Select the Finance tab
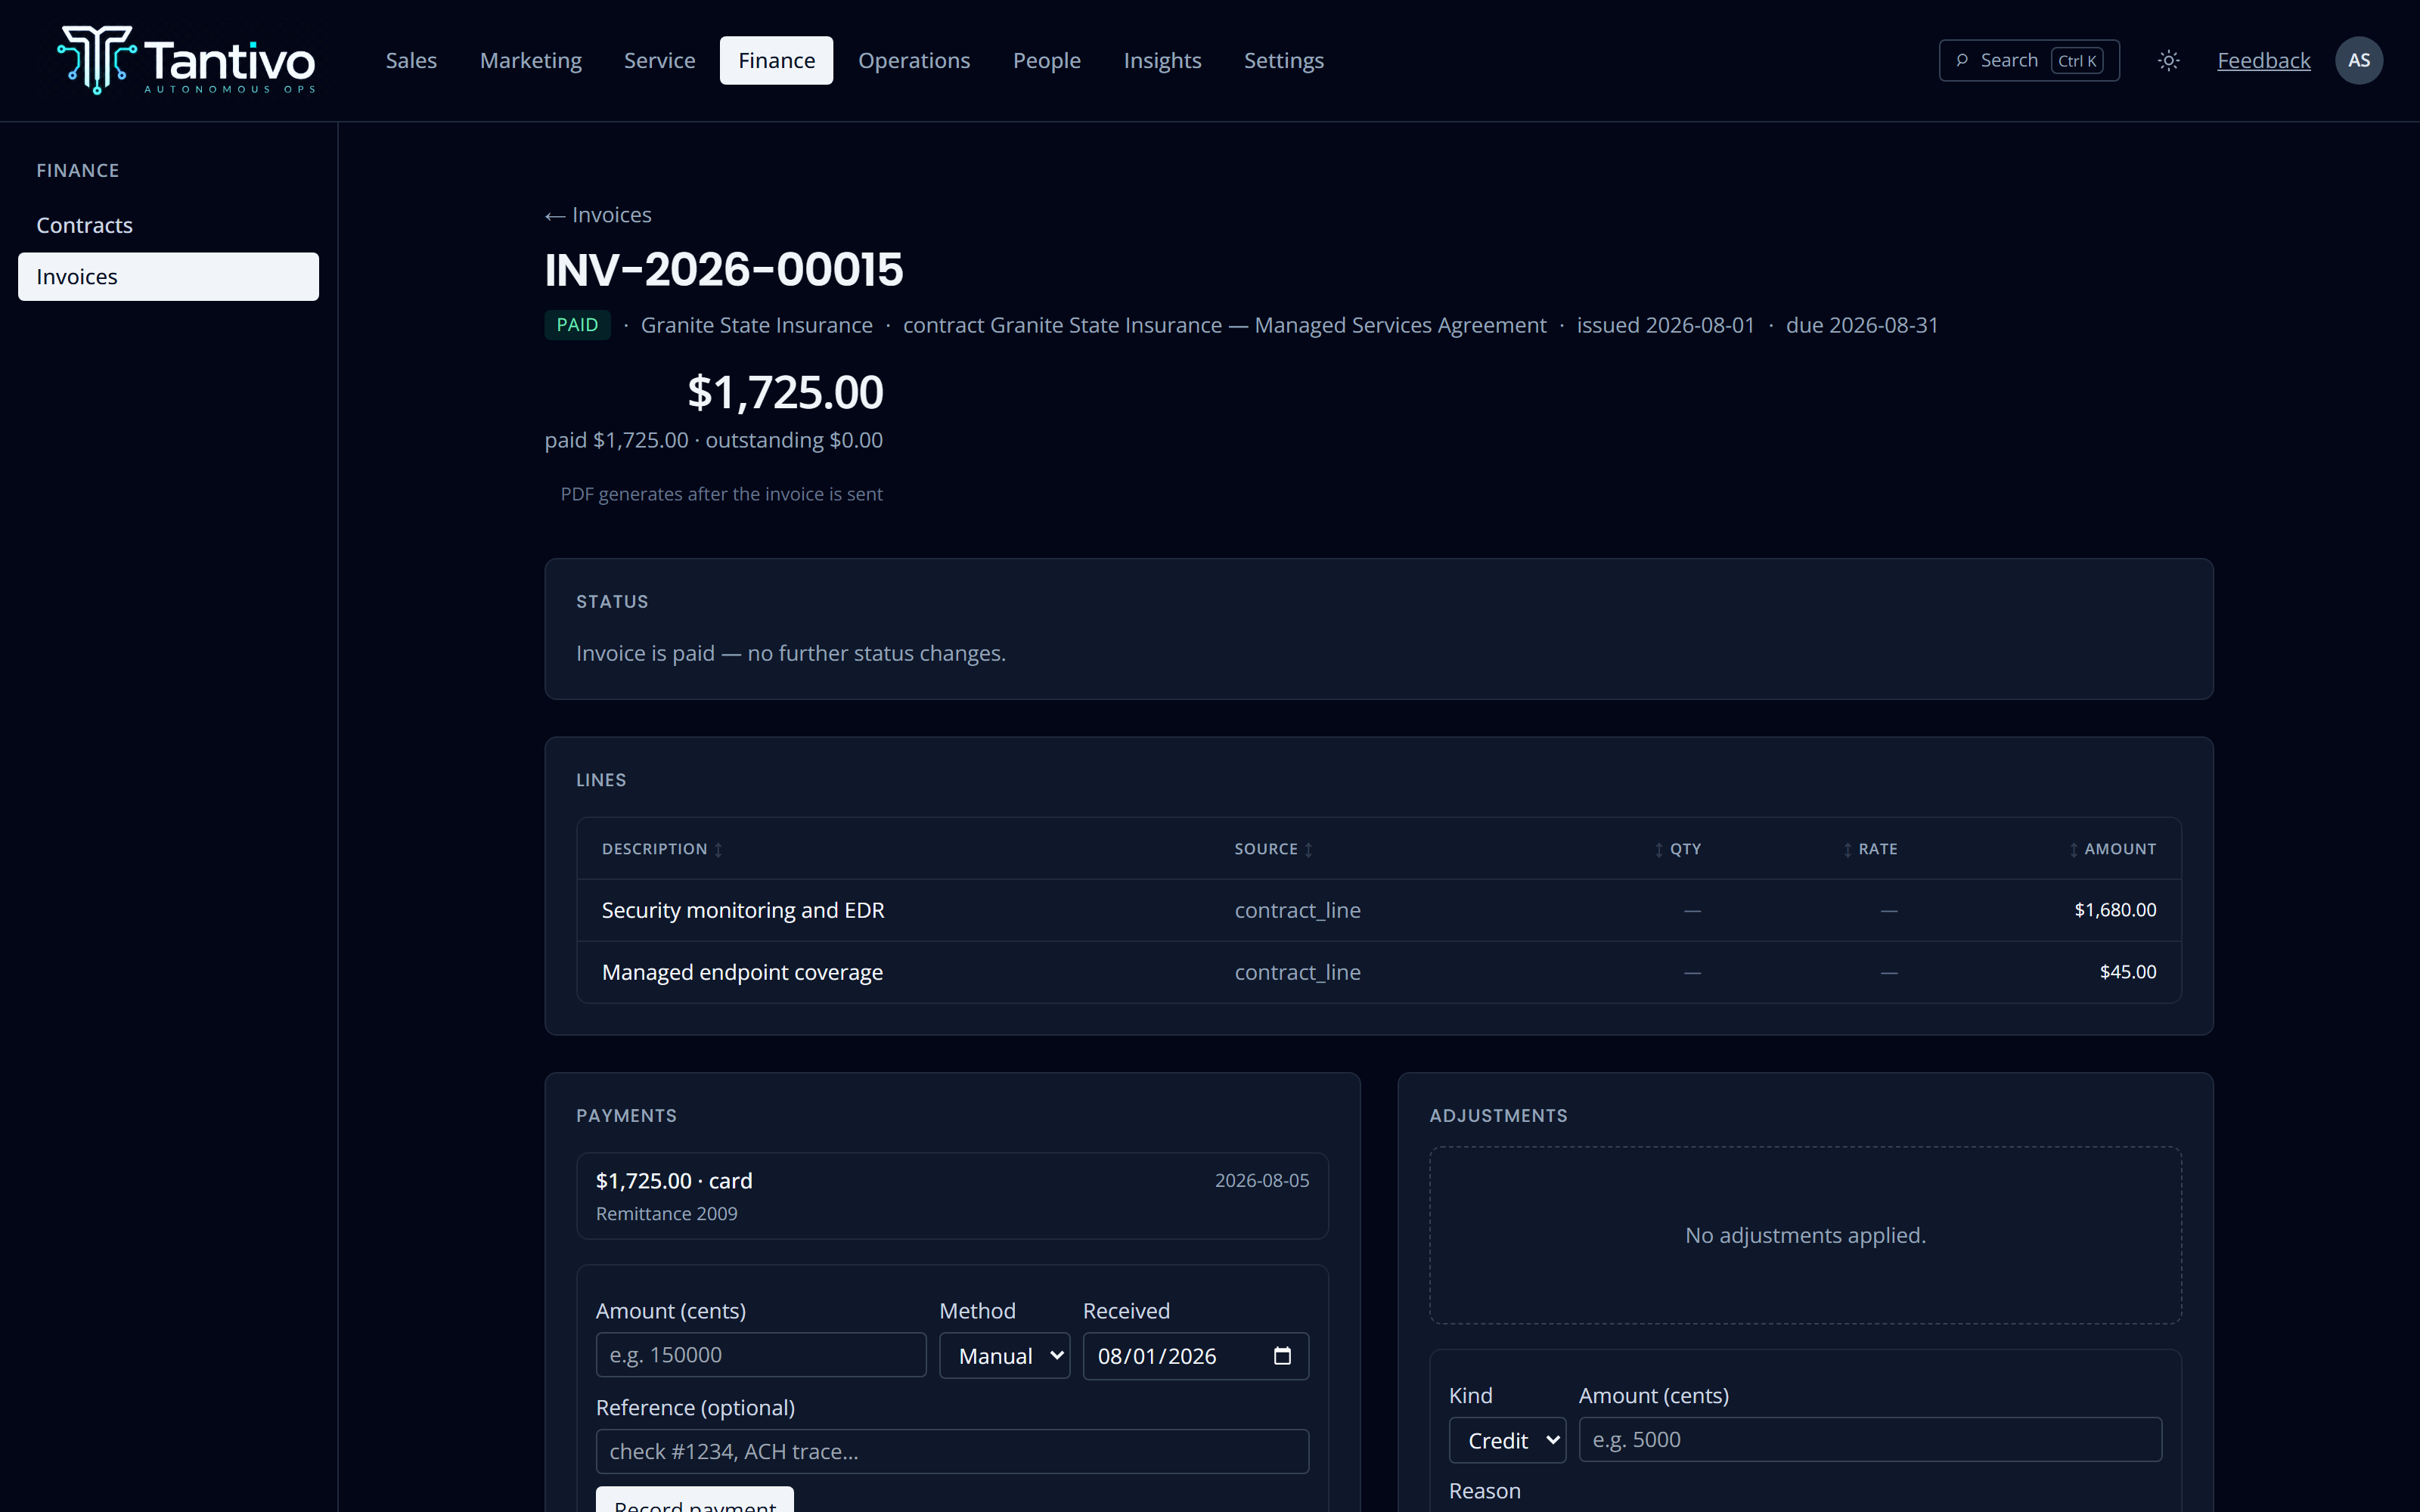Screen dimensions: 2420x1512 776,61
